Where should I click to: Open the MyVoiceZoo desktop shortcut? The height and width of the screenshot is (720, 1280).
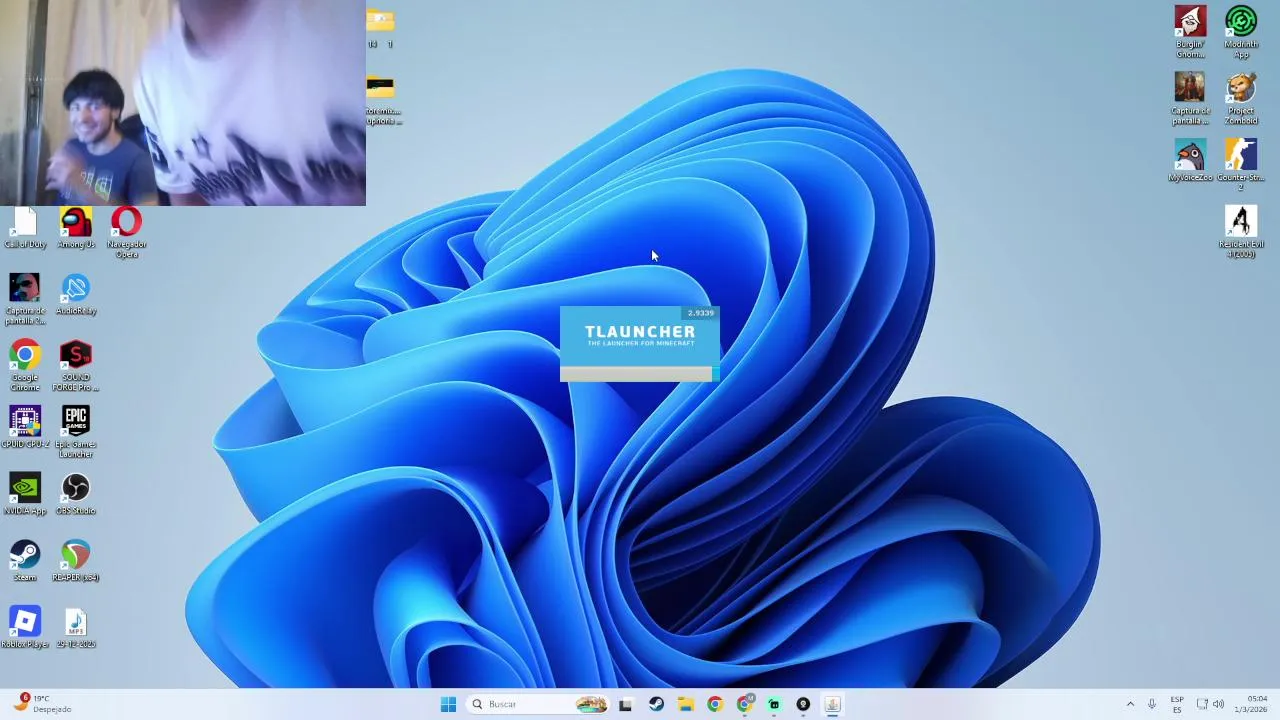(x=1190, y=161)
